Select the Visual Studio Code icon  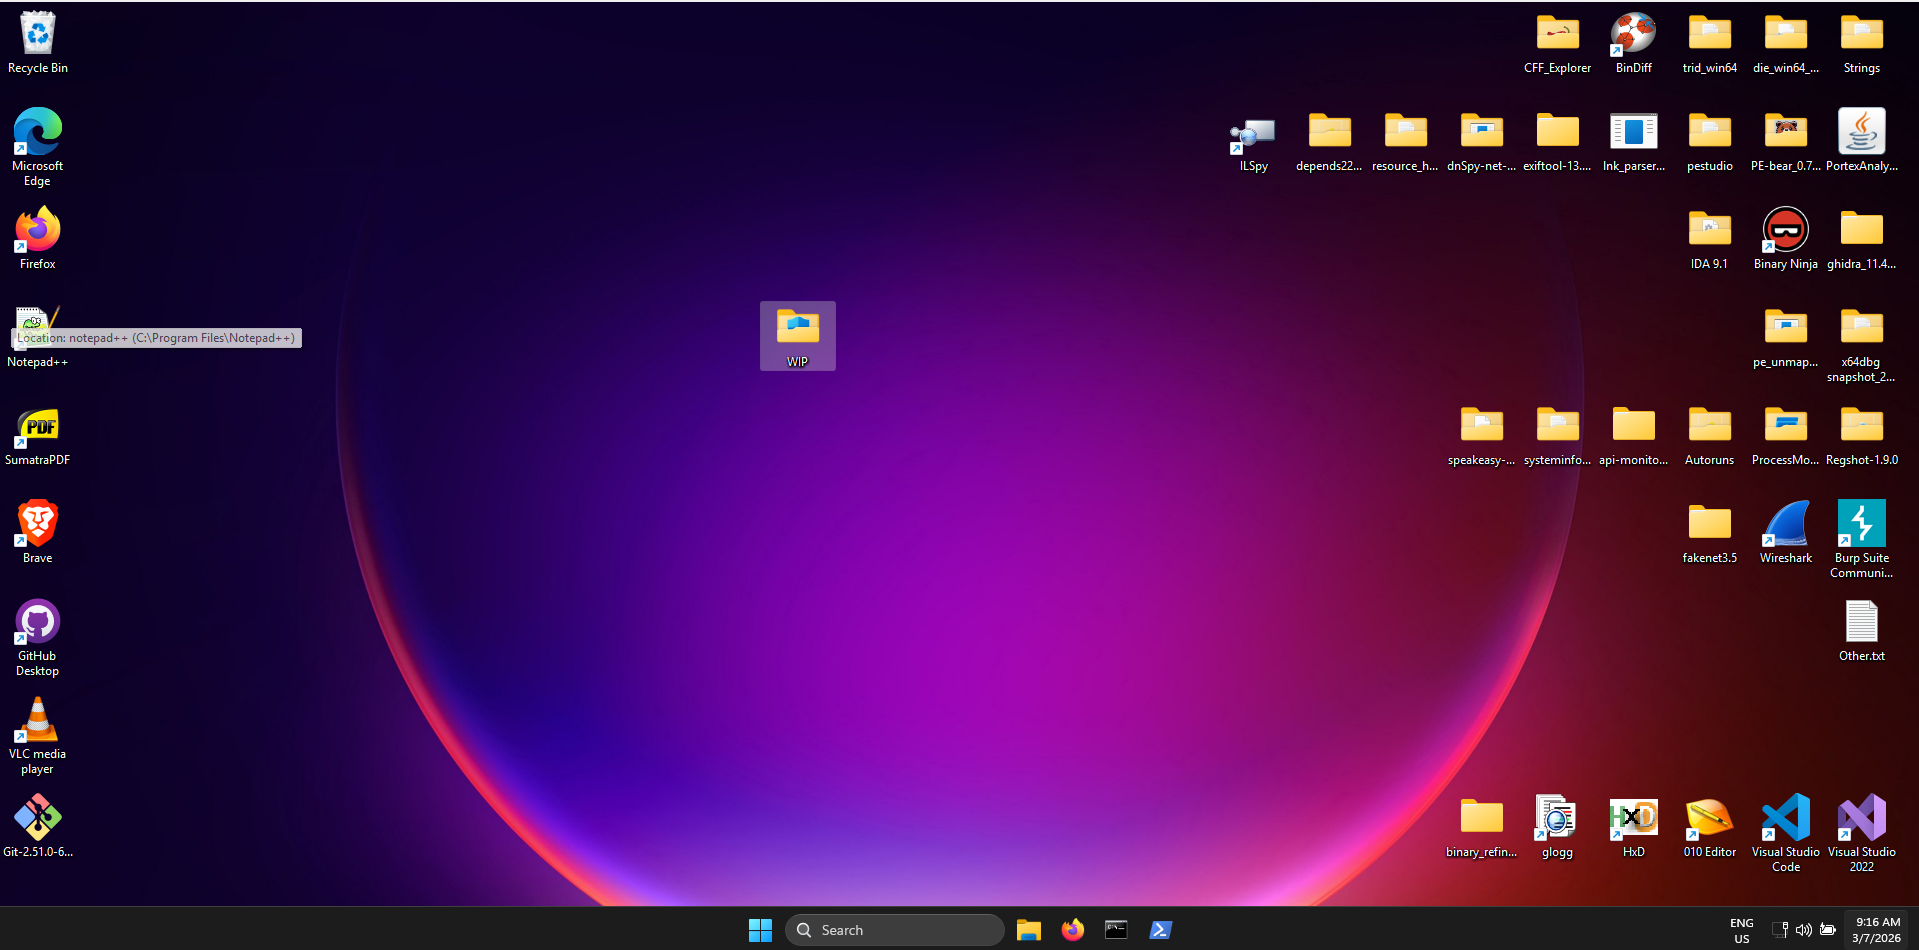[x=1785, y=819]
